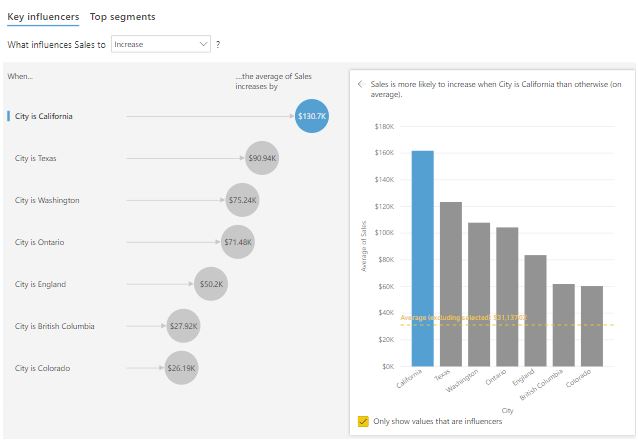Click the question mark after the dropdown
This screenshot has width=639, height=440.
(x=218, y=45)
